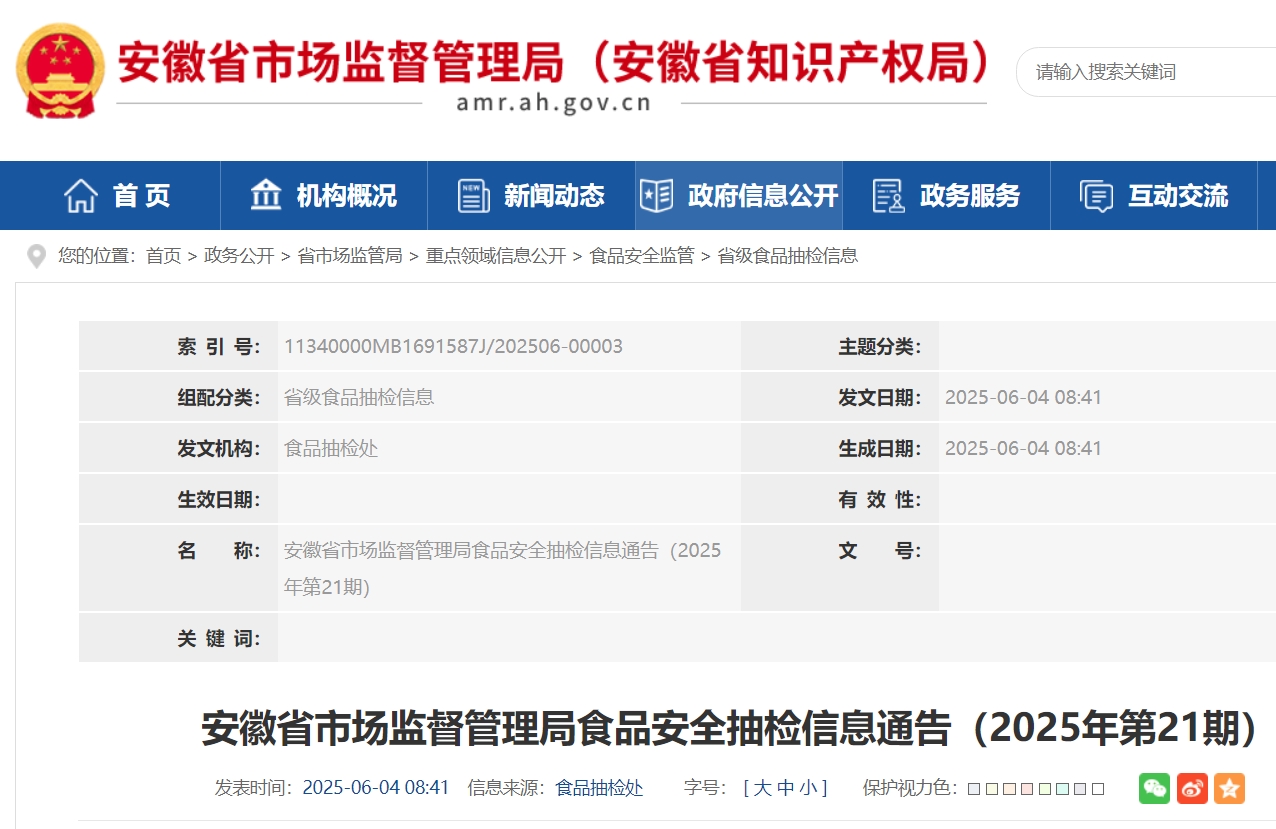Click the search keyword input field
Screen dimensions: 1276x829
tap(1140, 72)
